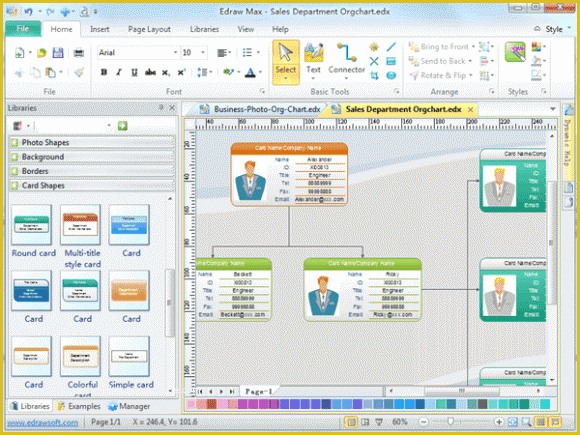Click the Save disk icon
580x435 pixels.
point(58,53)
